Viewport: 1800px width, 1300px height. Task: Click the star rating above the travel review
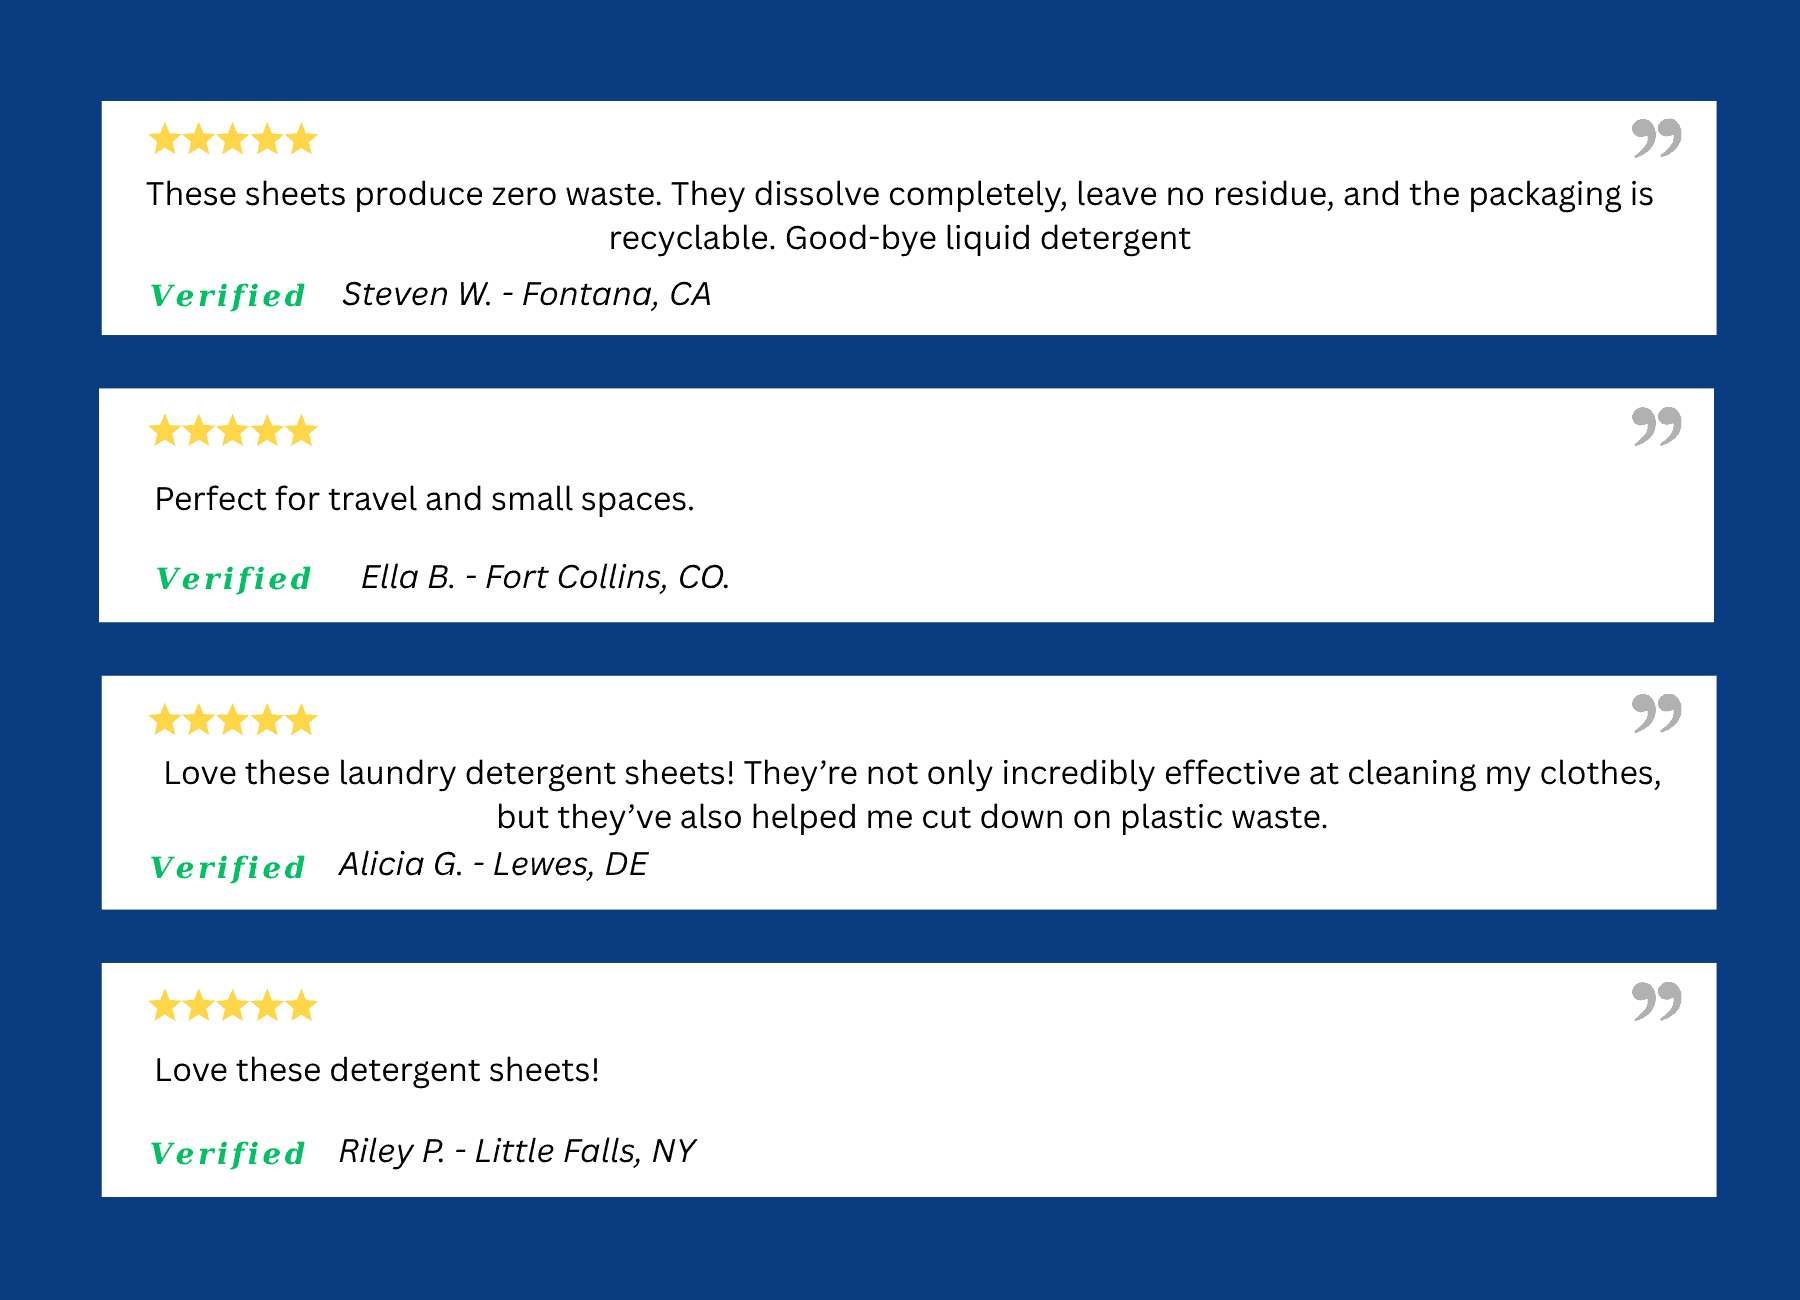(x=233, y=432)
